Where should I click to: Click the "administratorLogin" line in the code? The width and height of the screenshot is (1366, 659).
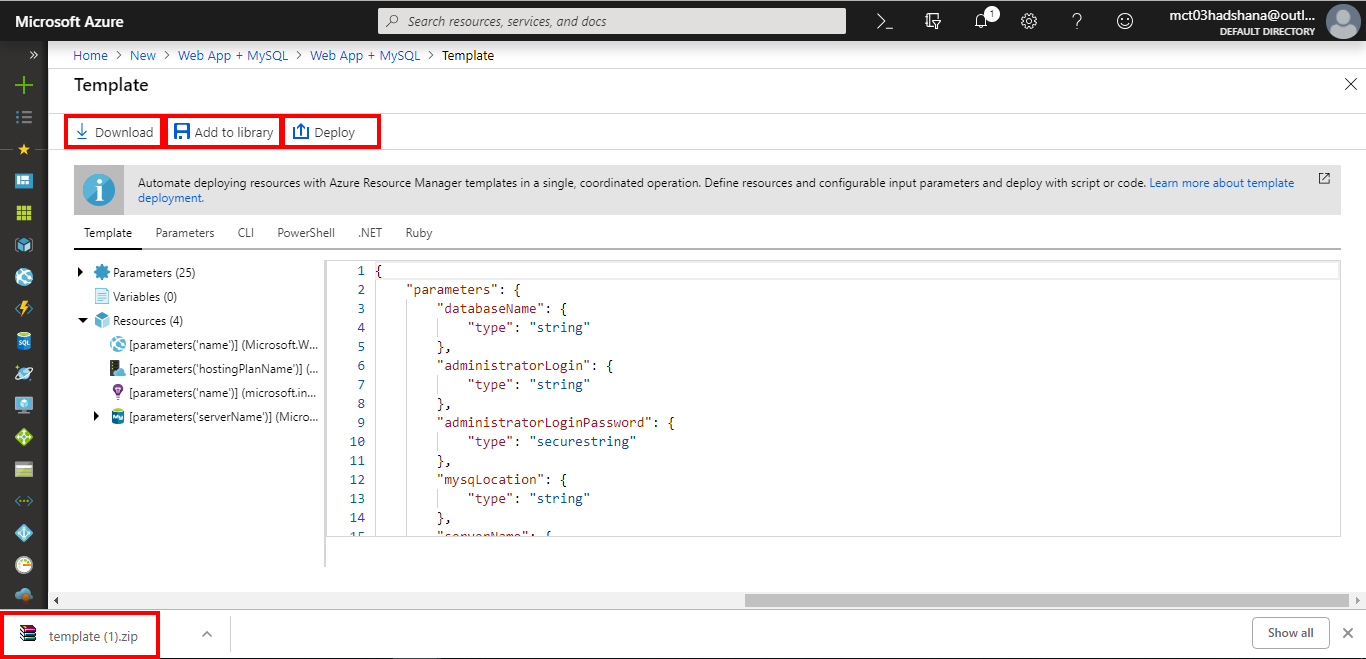(x=526, y=366)
